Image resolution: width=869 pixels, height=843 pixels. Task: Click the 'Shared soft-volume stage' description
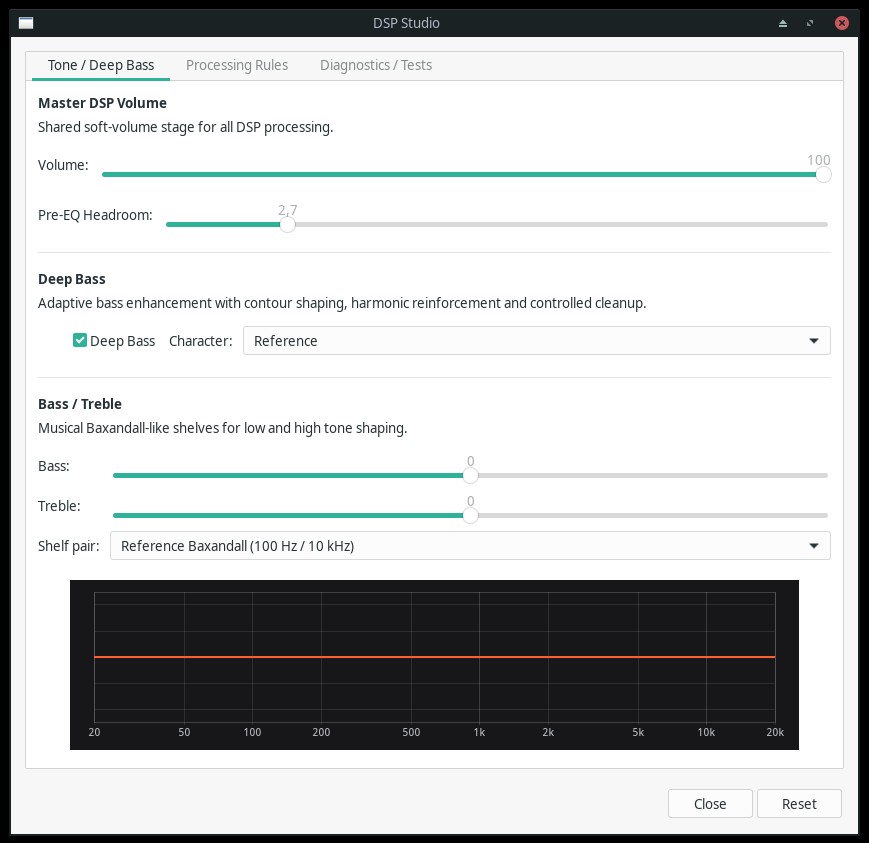(x=186, y=127)
